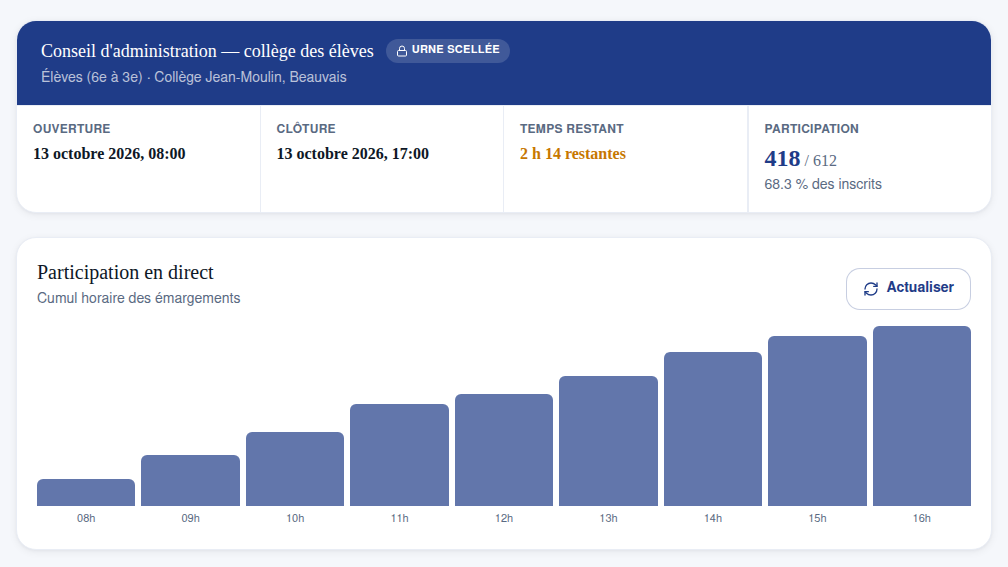
Task: Click the 13h participation bar
Action: pyautogui.click(x=608, y=441)
